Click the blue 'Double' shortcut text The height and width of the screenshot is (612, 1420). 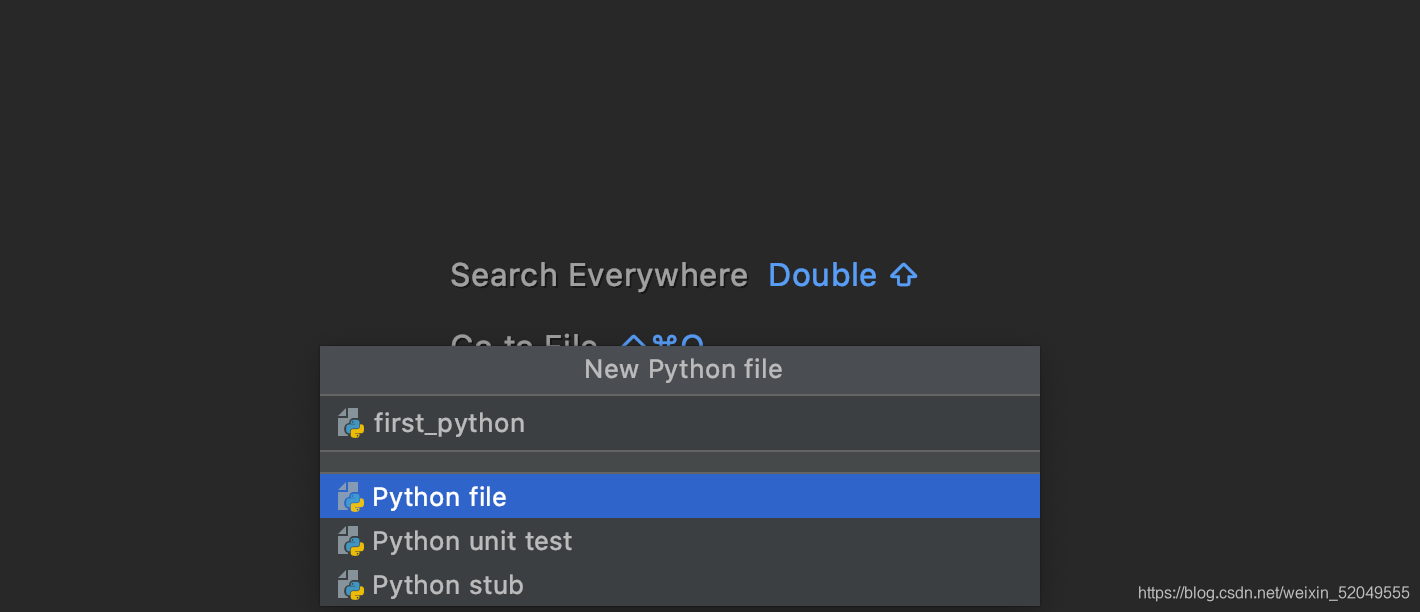[x=822, y=275]
